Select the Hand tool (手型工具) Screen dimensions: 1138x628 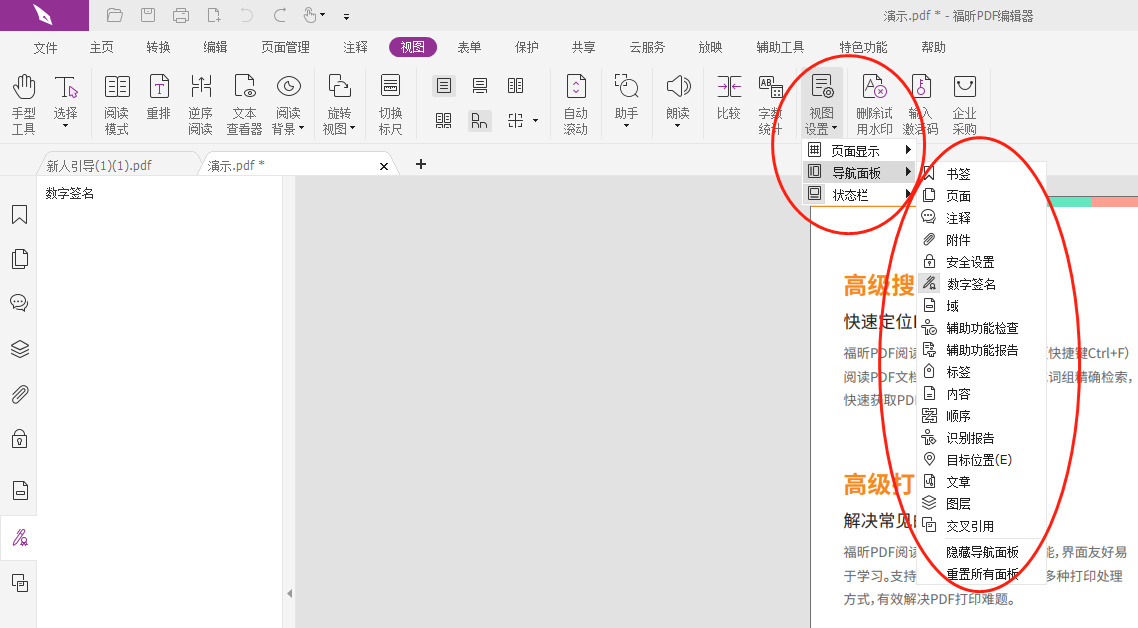pyautogui.click(x=23, y=100)
